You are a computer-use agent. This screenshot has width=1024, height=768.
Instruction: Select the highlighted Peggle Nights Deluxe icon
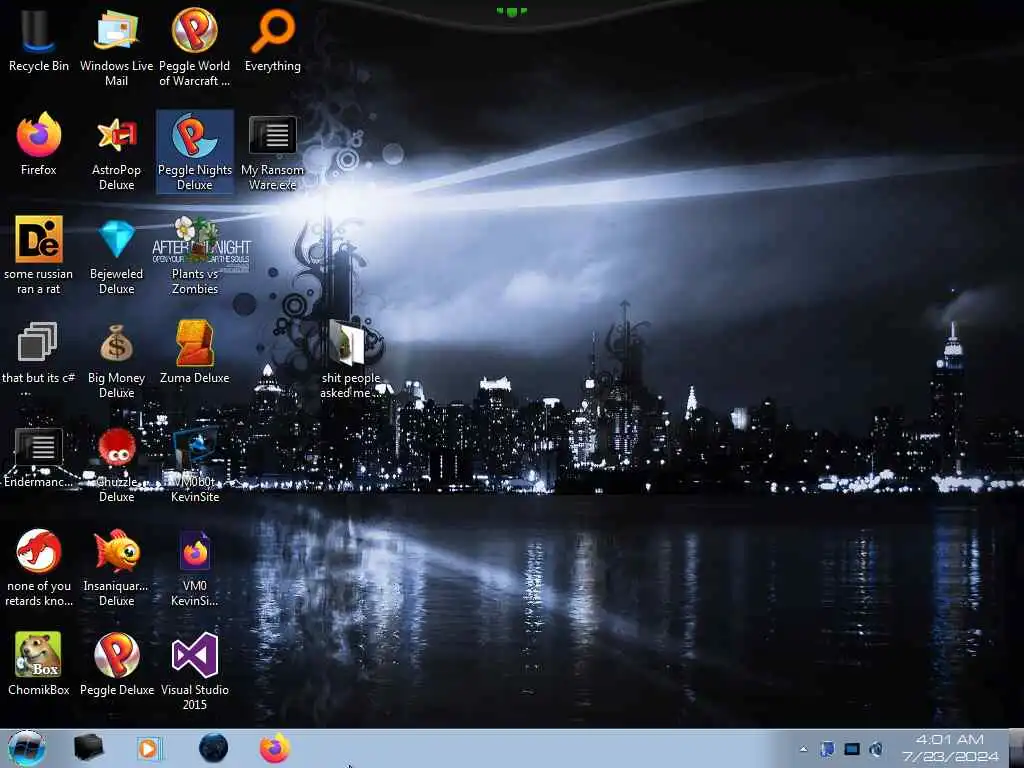[x=195, y=152]
